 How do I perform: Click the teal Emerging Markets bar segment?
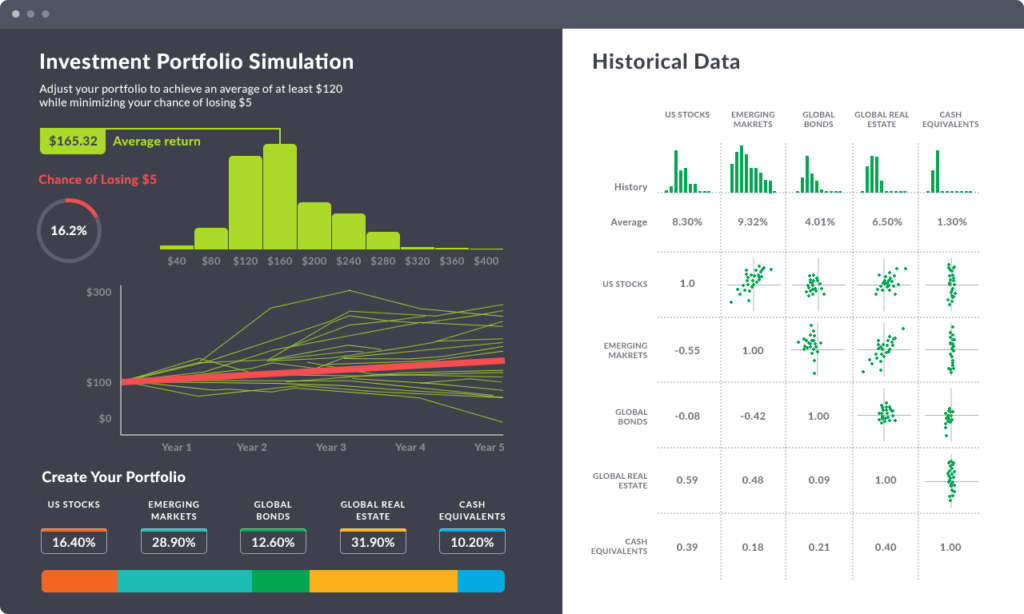click(x=185, y=581)
